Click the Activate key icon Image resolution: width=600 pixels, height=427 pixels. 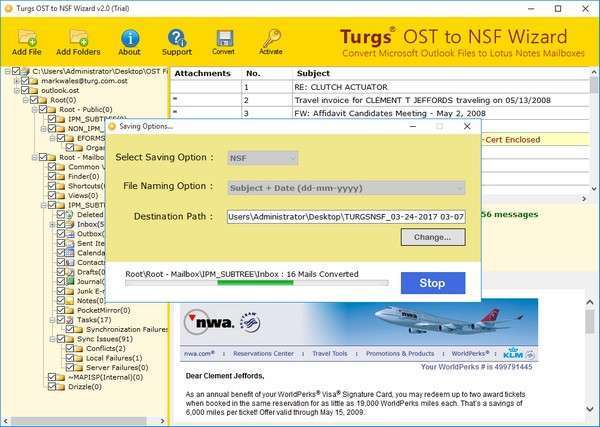[x=270, y=38]
